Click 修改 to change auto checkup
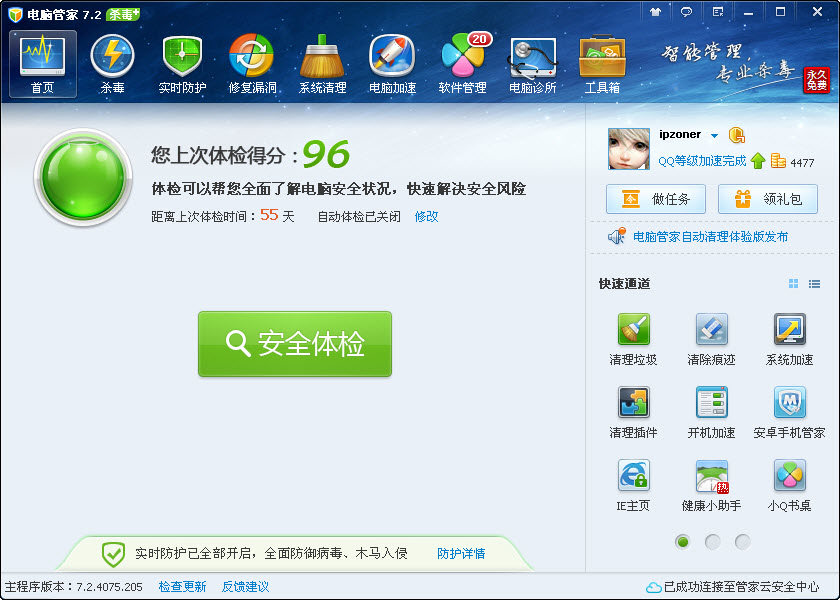The width and height of the screenshot is (840, 600). (x=426, y=216)
